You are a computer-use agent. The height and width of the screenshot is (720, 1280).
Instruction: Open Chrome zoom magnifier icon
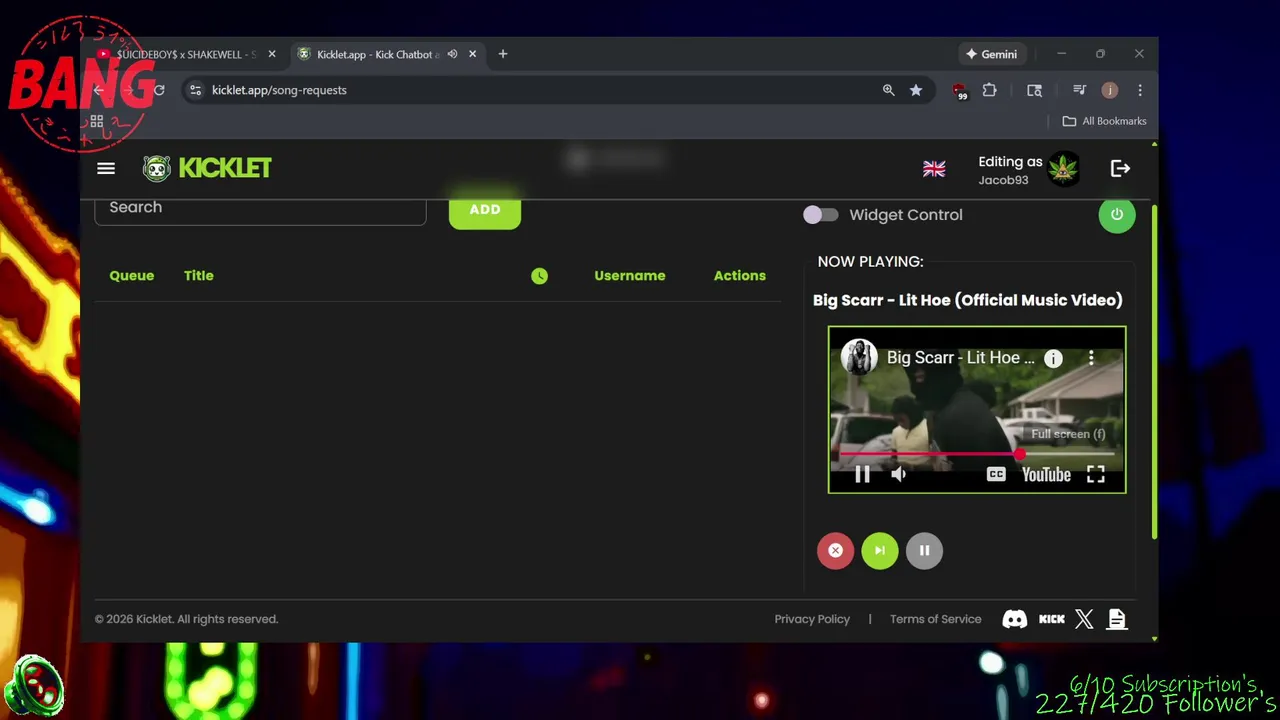click(x=888, y=90)
